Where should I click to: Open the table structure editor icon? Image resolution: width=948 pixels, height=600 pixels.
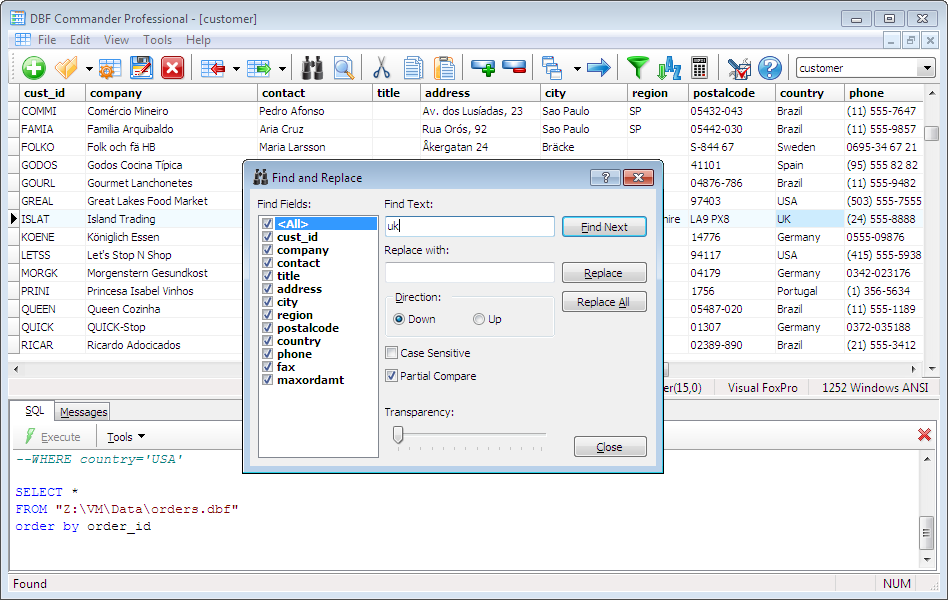point(109,68)
